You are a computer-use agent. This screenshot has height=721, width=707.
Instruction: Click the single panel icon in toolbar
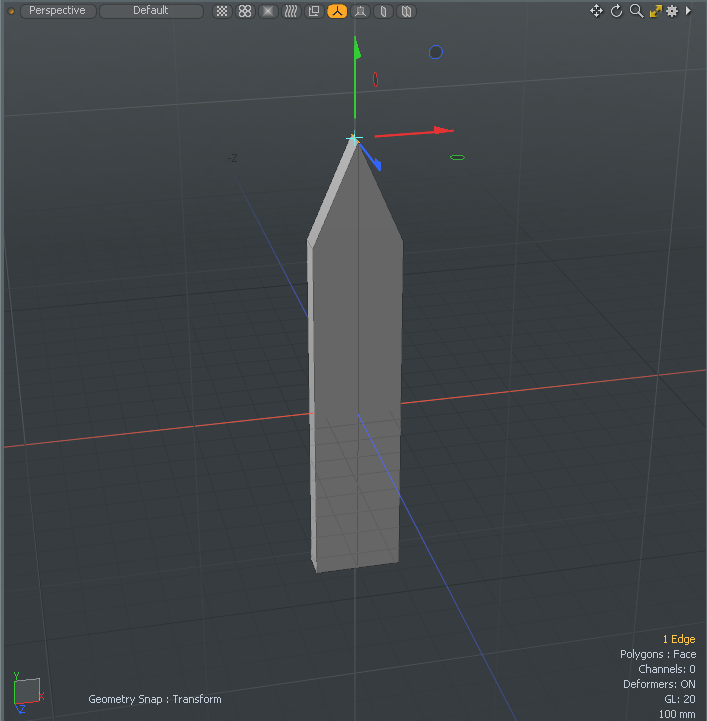pyautogui.click(x=383, y=11)
